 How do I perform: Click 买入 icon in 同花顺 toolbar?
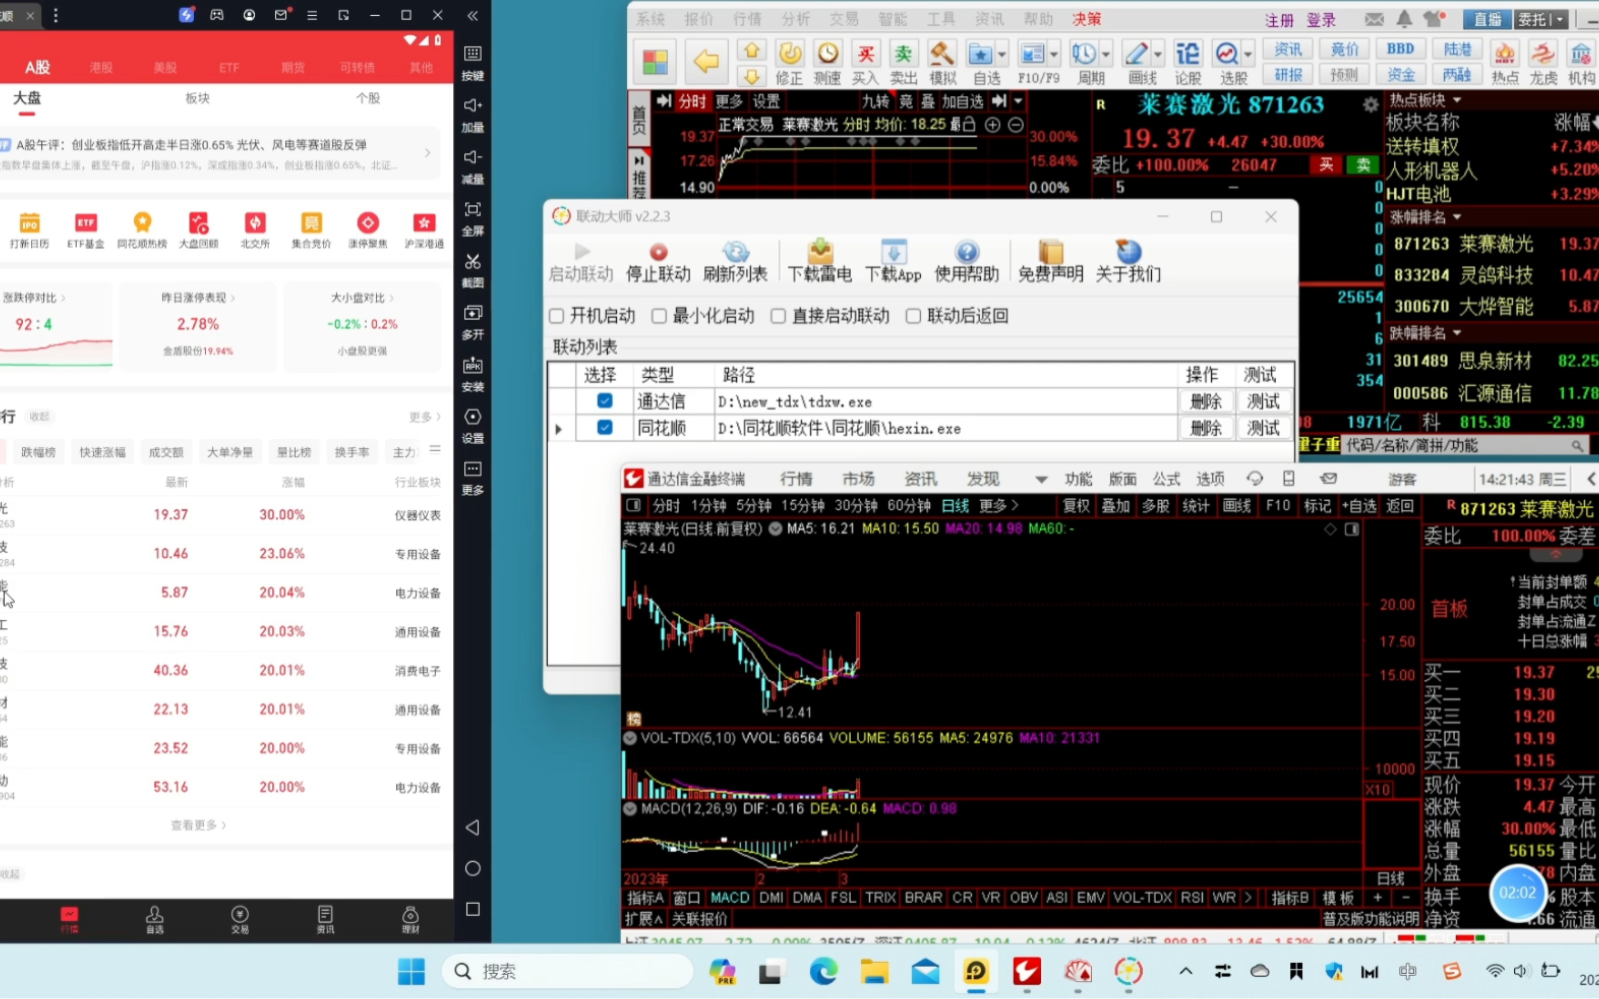(865, 53)
